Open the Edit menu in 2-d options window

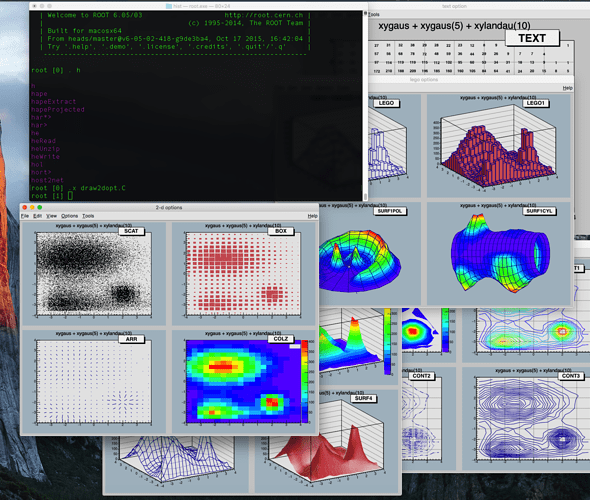point(37,216)
